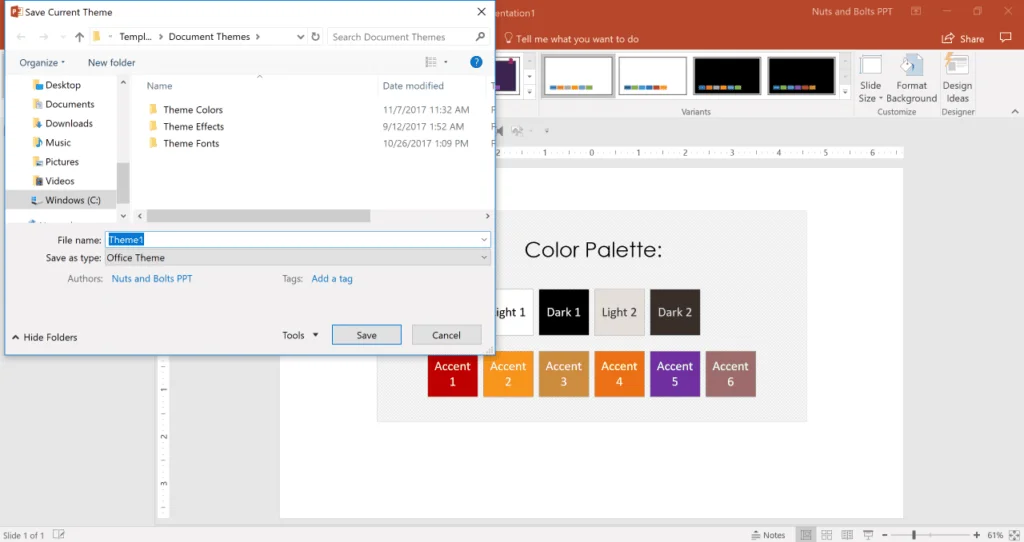This screenshot has height=542, width=1024.
Task: Open the Slide Size menu
Action: pos(870,80)
